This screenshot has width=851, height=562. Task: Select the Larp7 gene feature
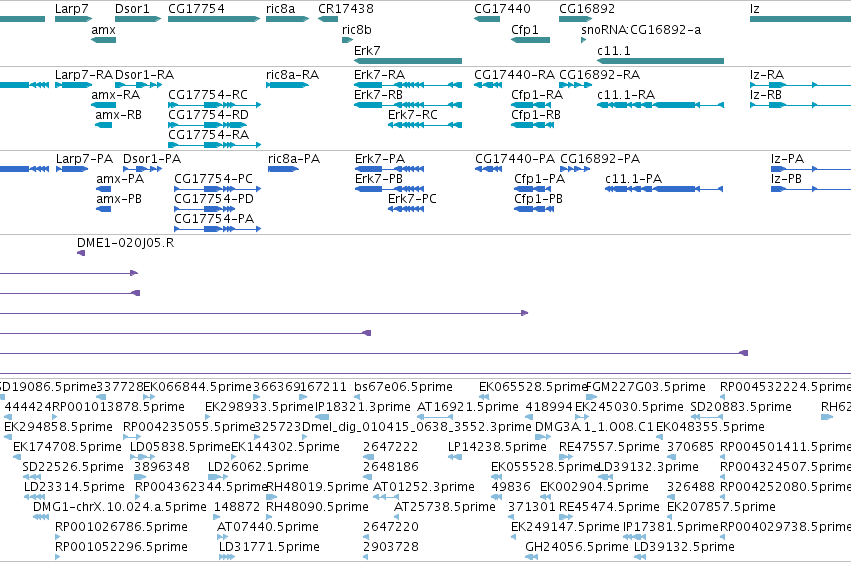73,19
